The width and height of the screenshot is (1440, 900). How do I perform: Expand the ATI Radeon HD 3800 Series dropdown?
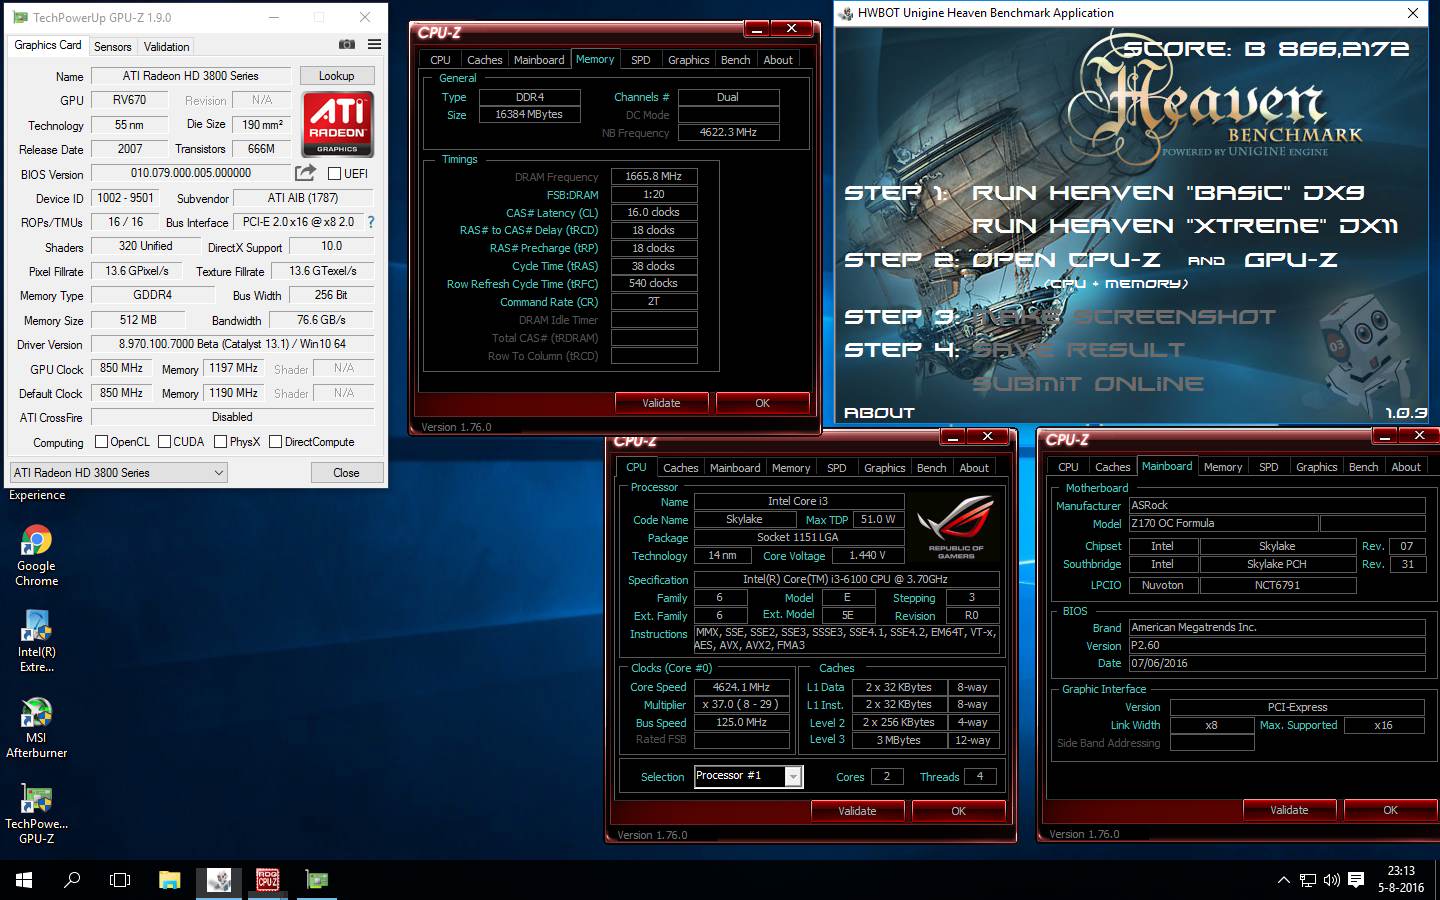tap(219, 472)
